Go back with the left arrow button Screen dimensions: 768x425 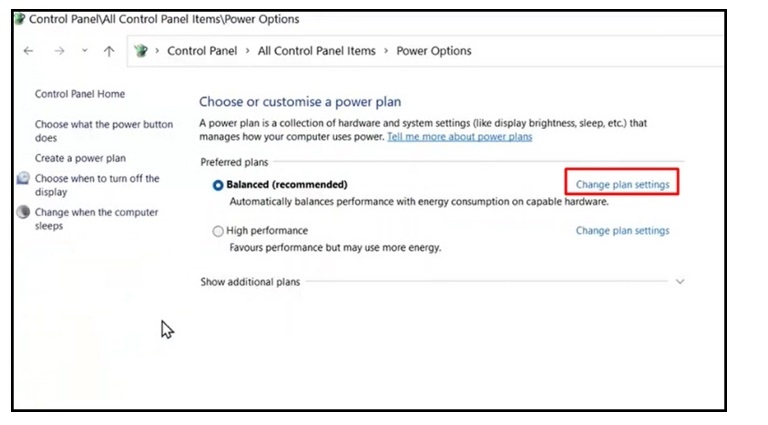28,51
